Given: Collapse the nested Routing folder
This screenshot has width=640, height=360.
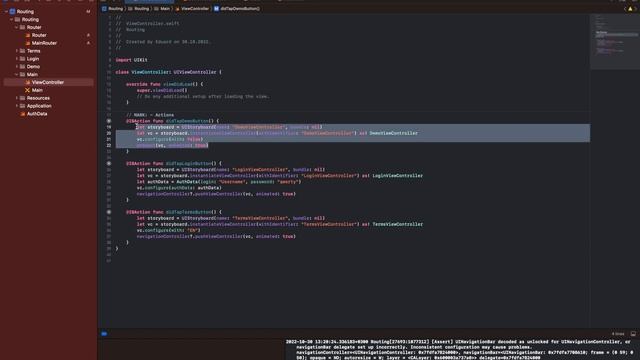Looking at the screenshot, I should (x=11, y=19).
